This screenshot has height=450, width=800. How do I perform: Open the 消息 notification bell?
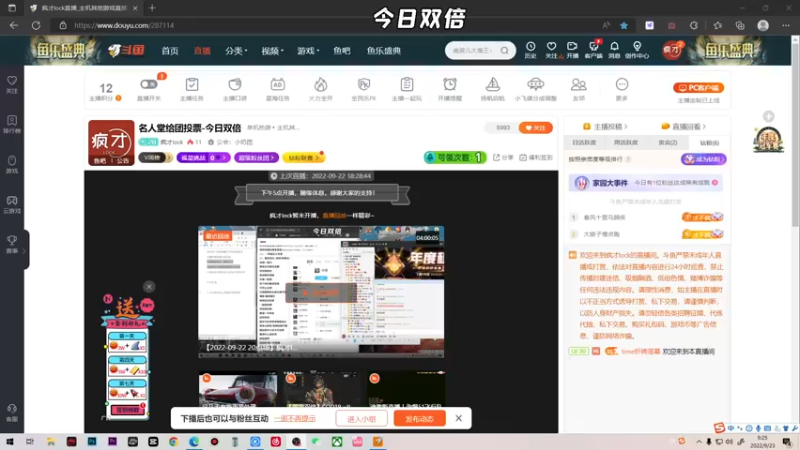(x=614, y=50)
